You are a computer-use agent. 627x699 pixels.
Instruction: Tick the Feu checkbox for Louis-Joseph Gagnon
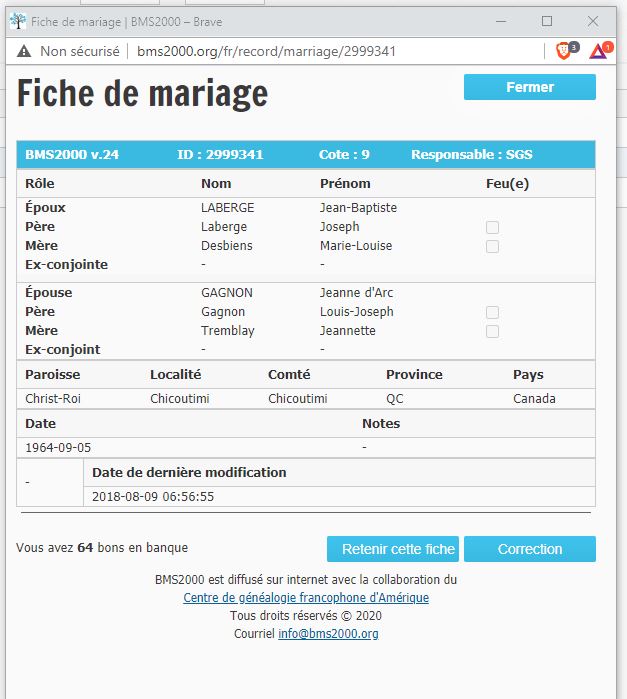pos(492,312)
